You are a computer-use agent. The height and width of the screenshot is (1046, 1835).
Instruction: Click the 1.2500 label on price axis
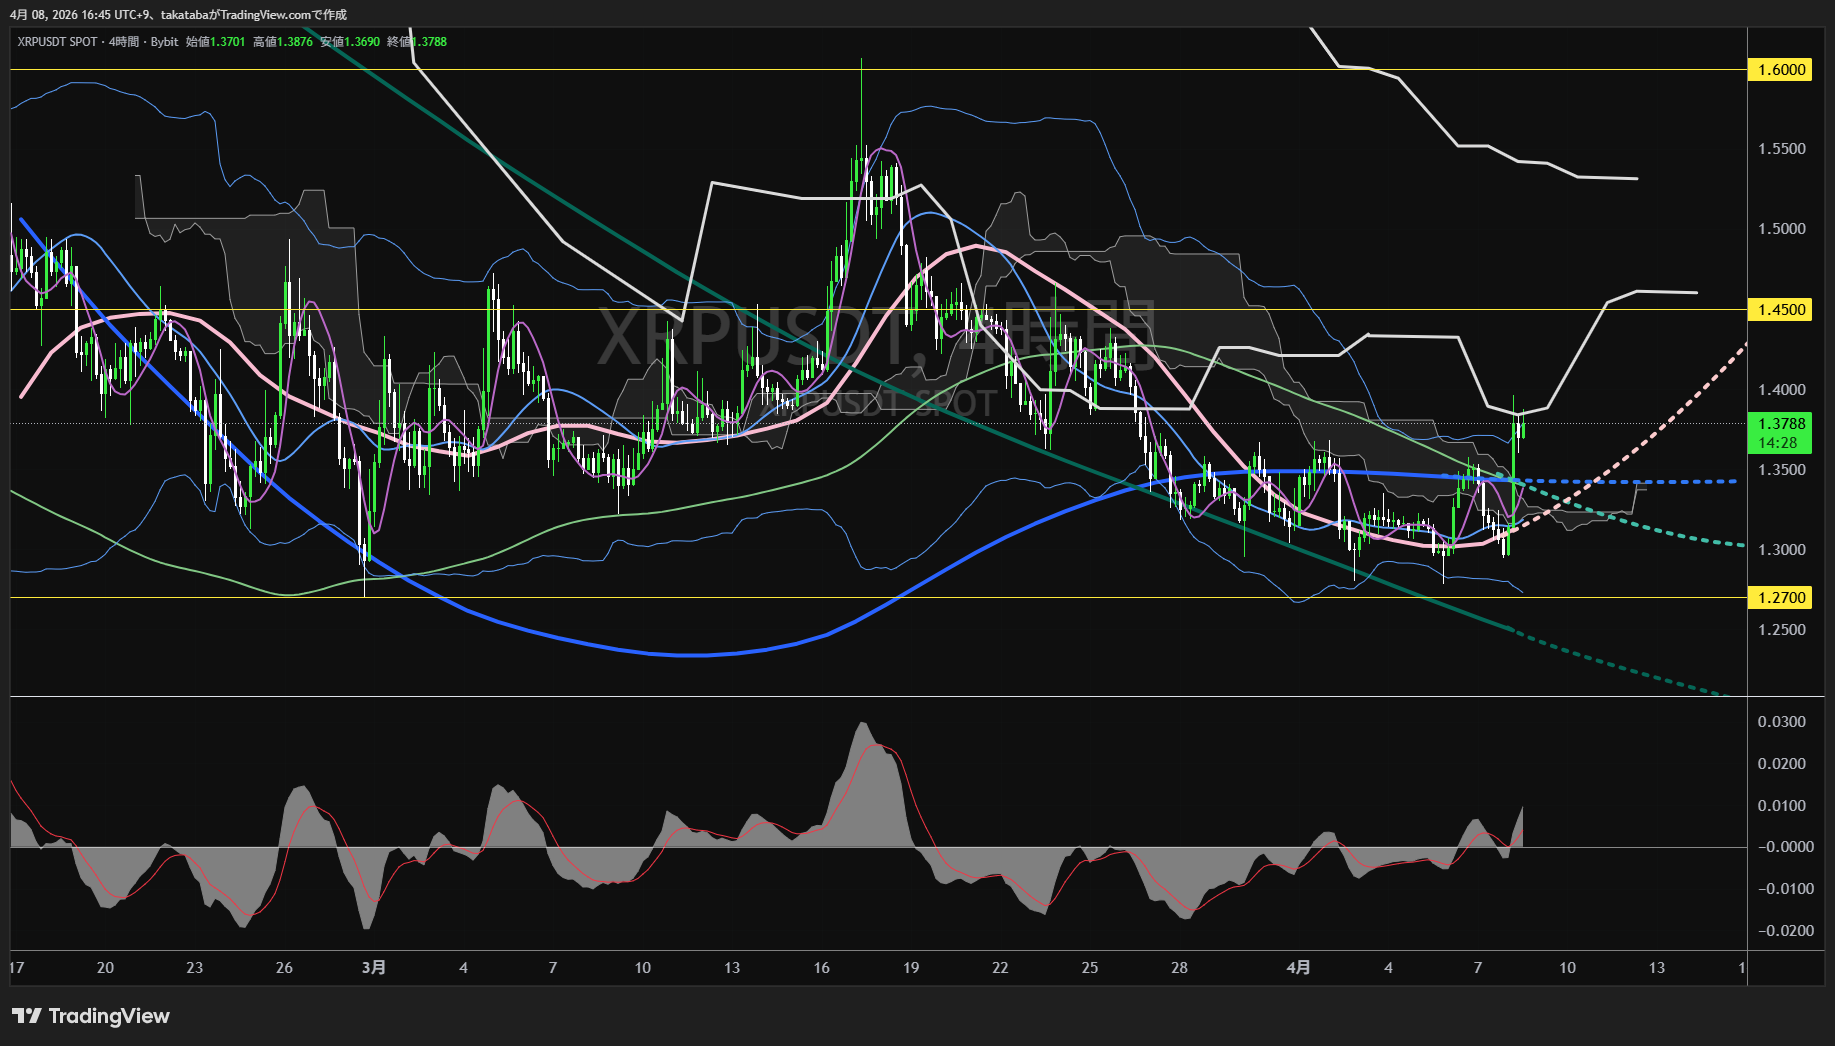tap(1781, 629)
